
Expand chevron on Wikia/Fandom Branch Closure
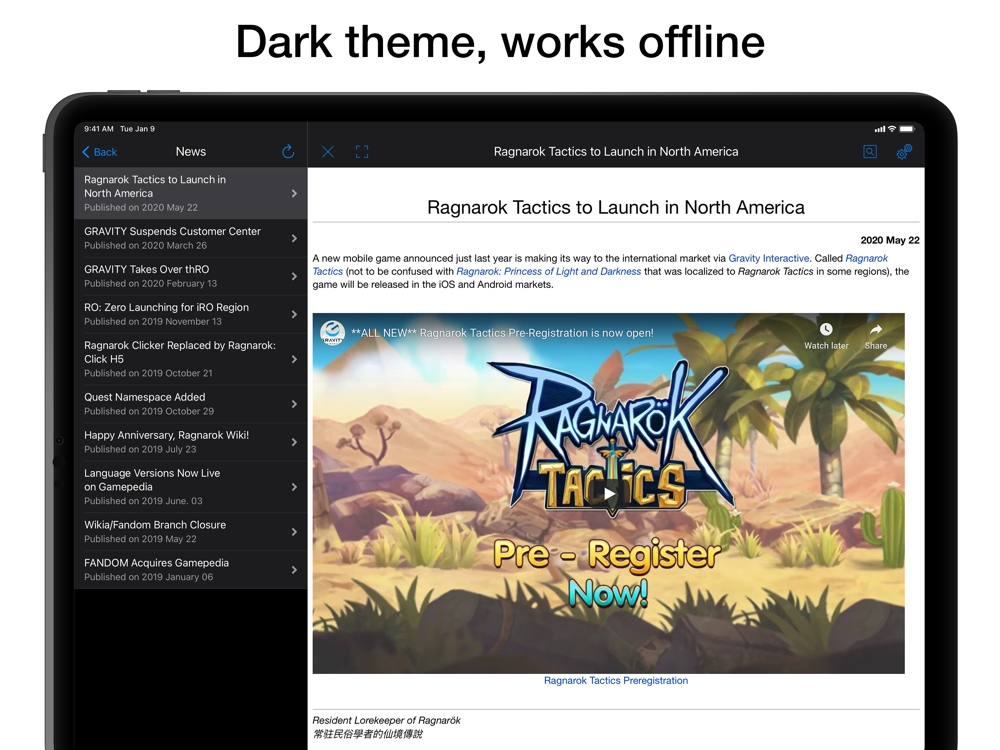coord(294,531)
